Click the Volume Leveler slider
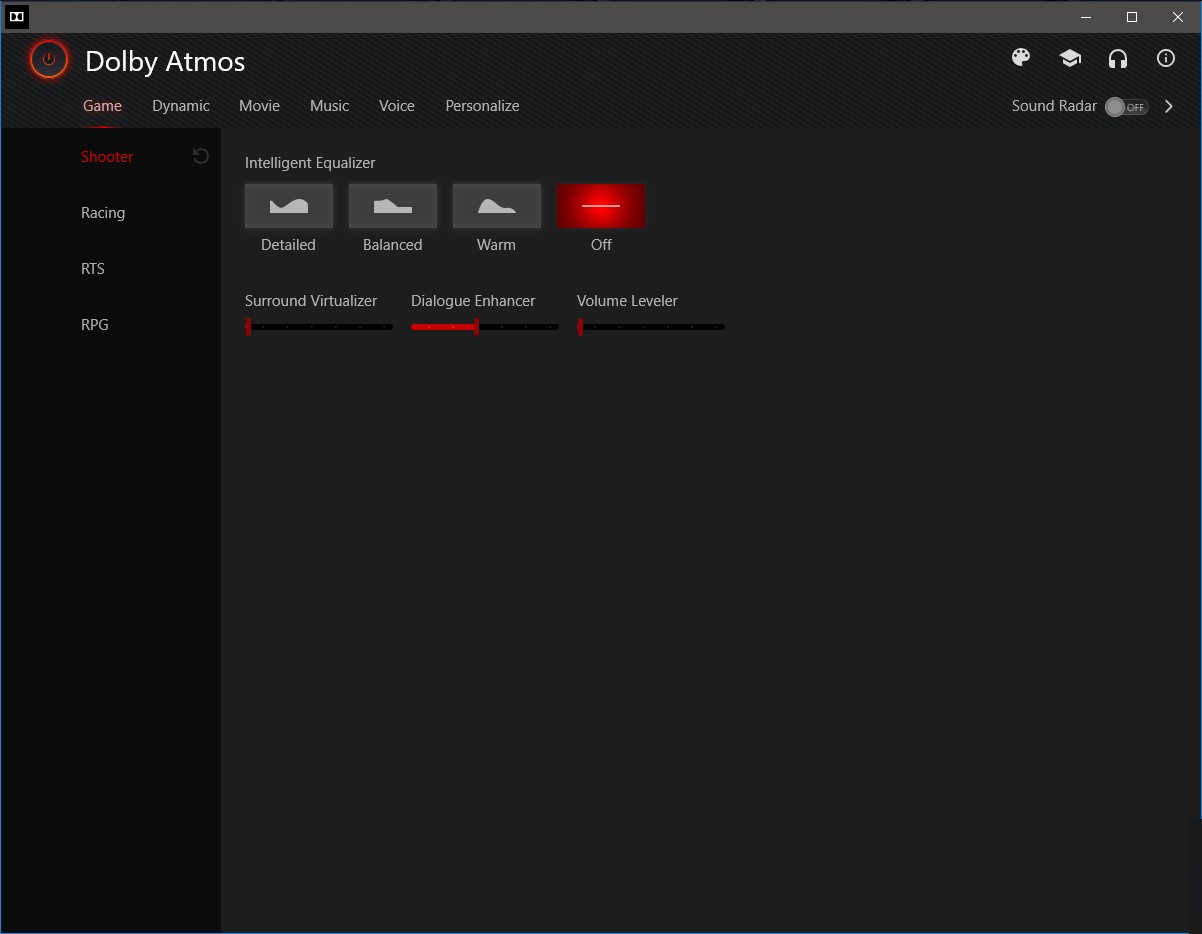This screenshot has height=934, width=1202. click(651, 326)
